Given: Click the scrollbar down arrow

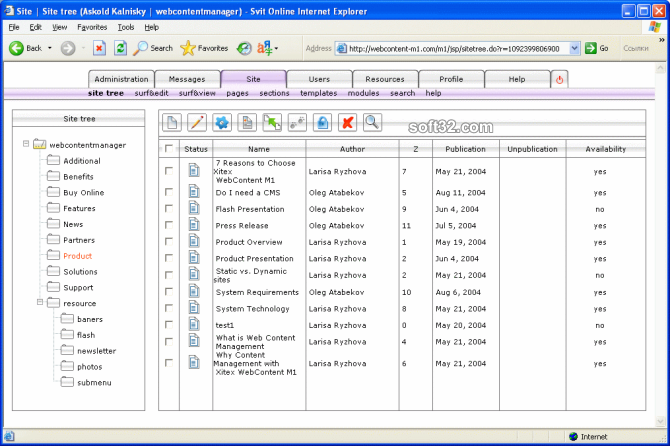Looking at the screenshot, I should (660, 422).
